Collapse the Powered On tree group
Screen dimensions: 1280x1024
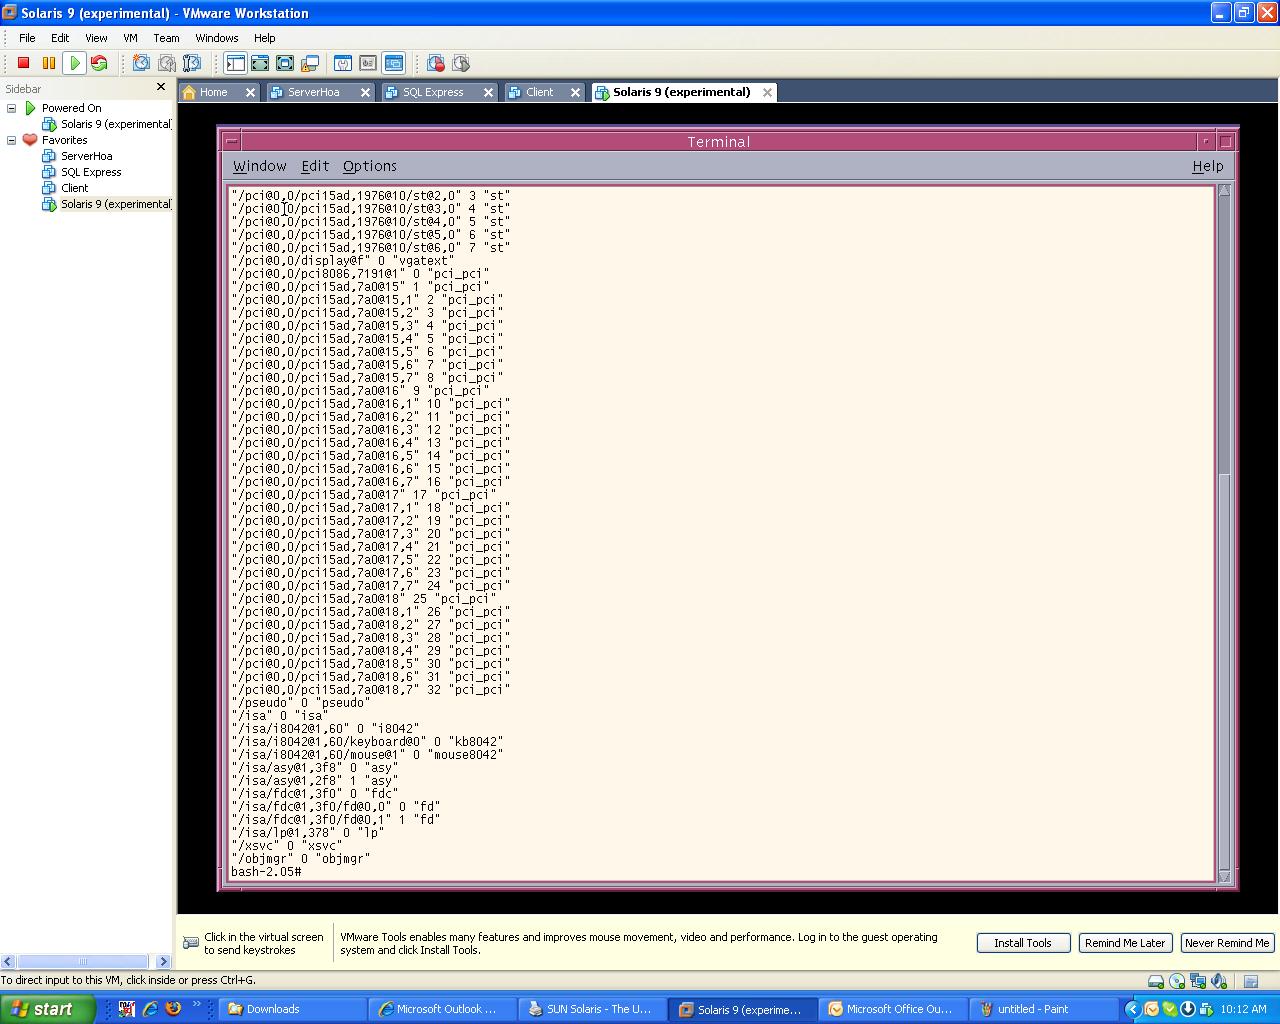[x=12, y=108]
